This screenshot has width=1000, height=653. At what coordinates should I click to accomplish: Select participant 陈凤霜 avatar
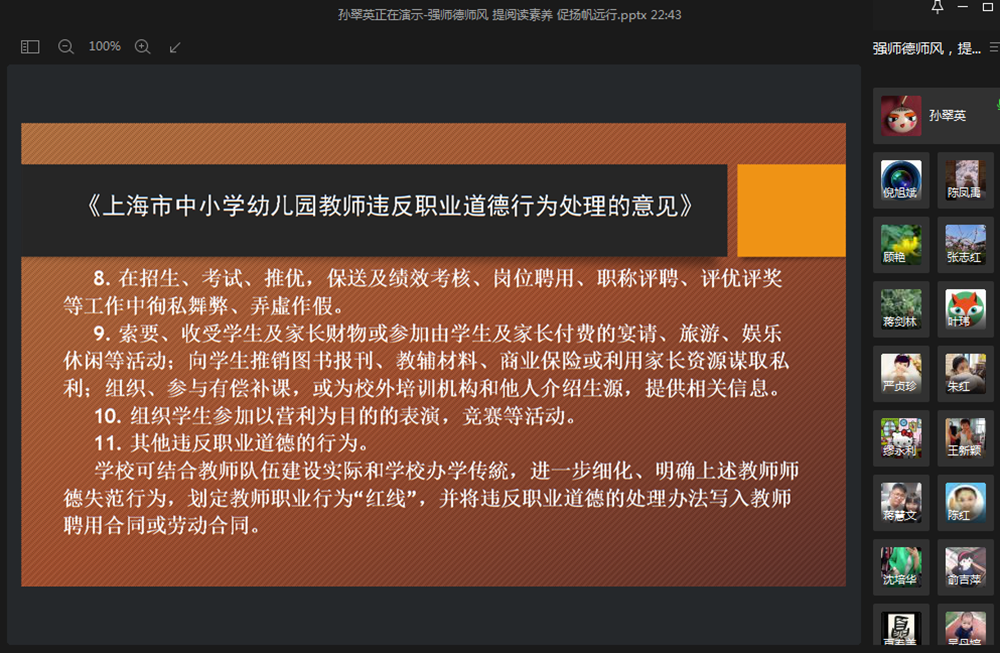pos(965,180)
